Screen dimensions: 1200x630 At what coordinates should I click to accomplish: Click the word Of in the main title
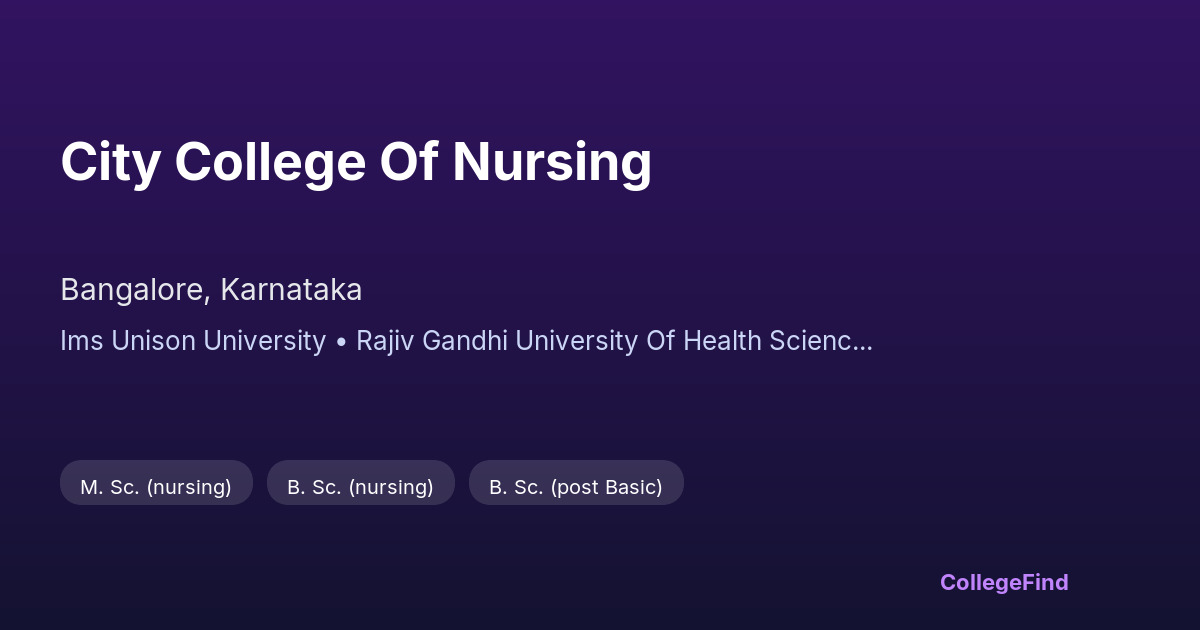[x=408, y=162]
